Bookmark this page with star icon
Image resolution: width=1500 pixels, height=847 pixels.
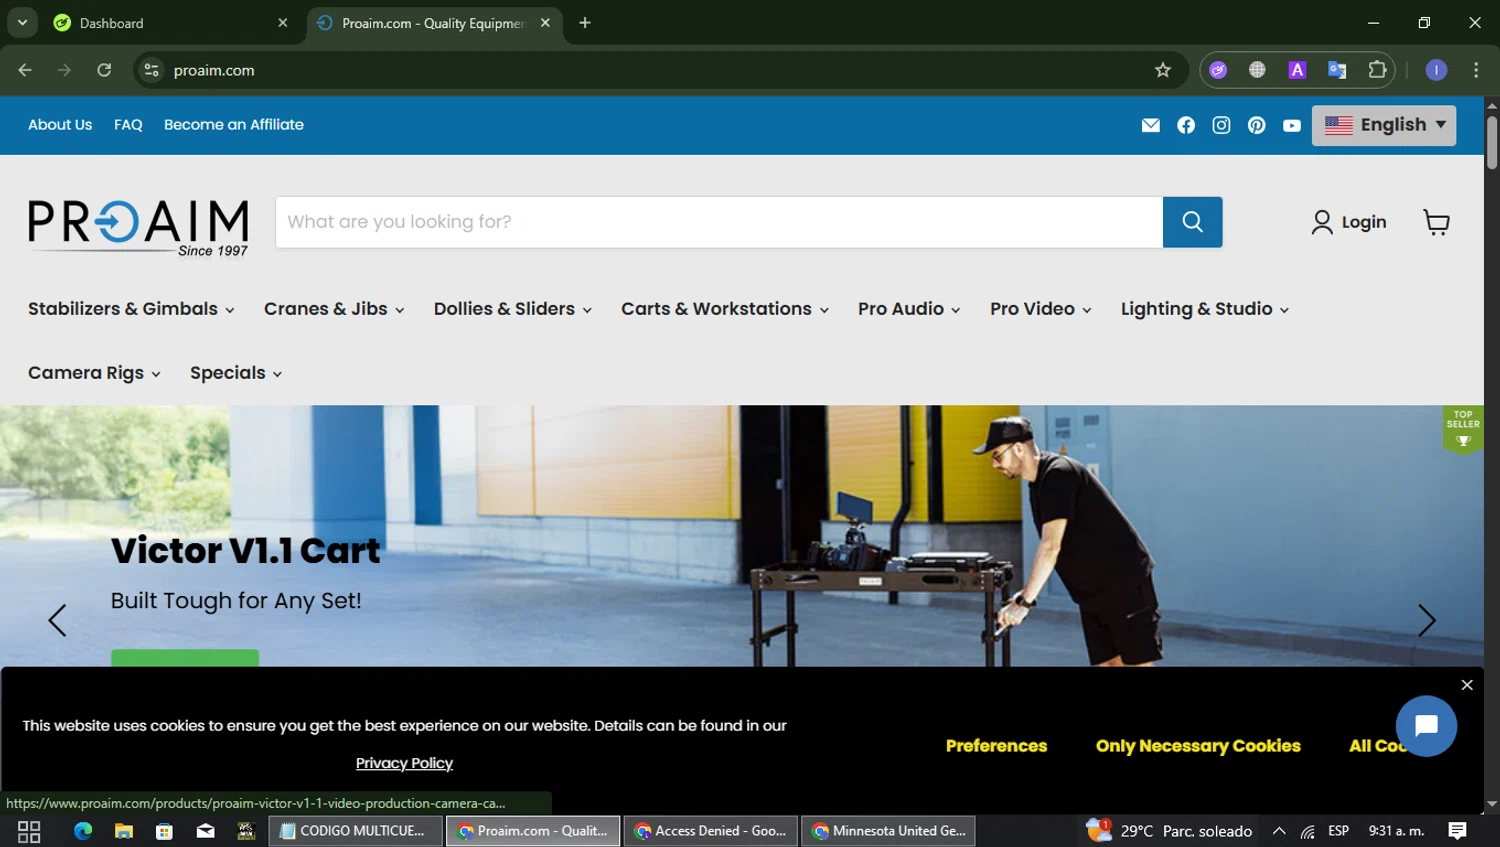(1162, 70)
